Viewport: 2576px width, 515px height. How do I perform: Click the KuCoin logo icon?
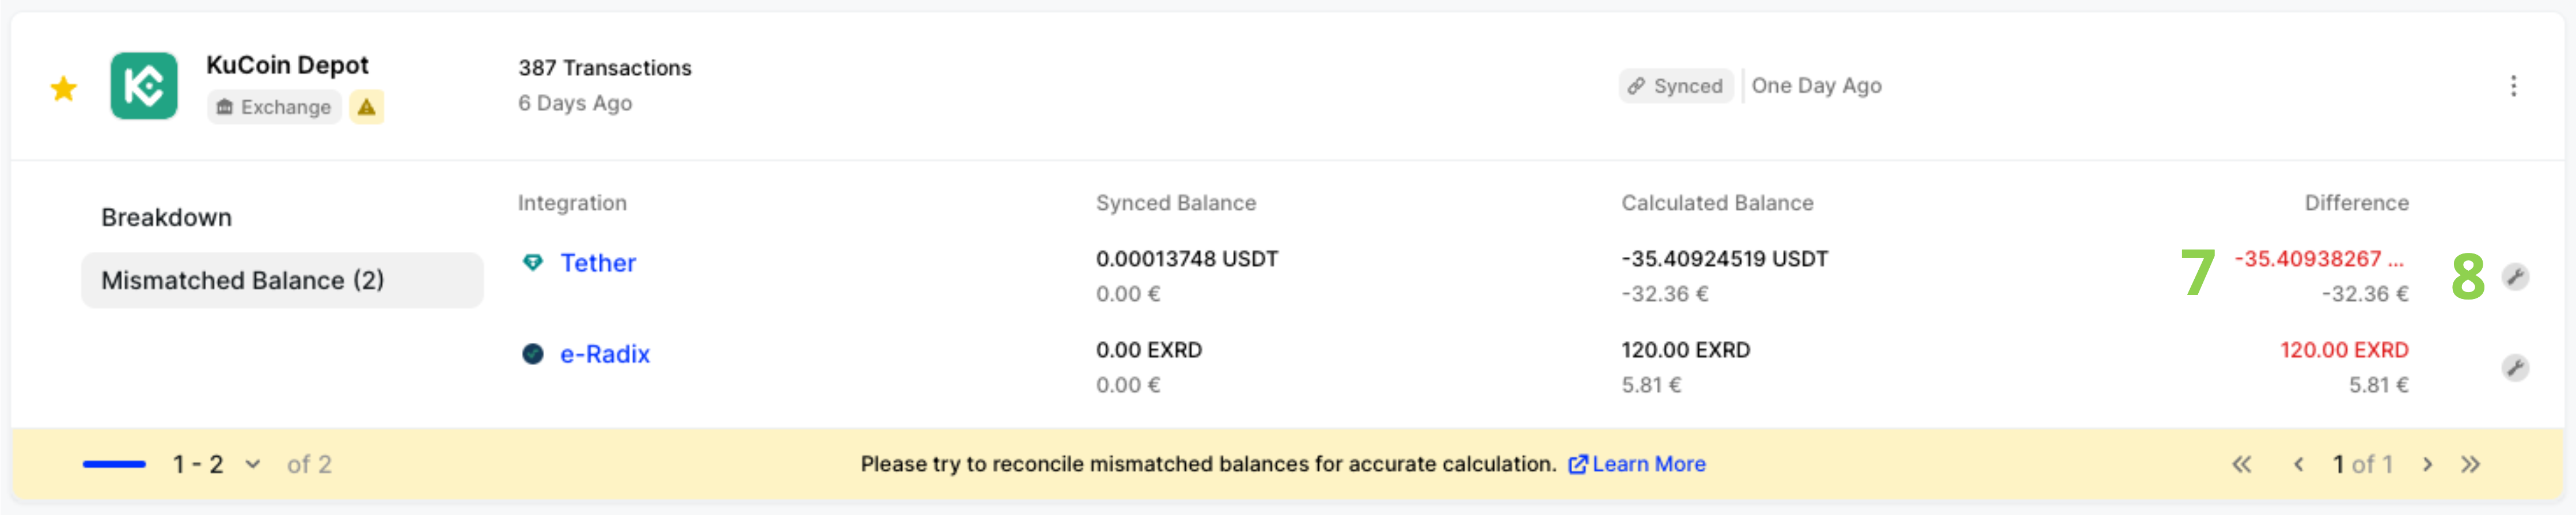(x=144, y=86)
